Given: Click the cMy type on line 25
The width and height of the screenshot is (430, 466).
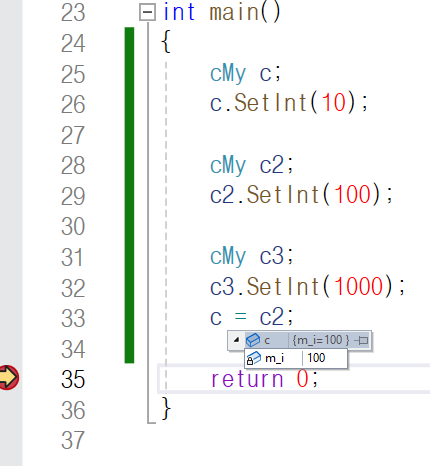Looking at the screenshot, I should click(x=228, y=73).
